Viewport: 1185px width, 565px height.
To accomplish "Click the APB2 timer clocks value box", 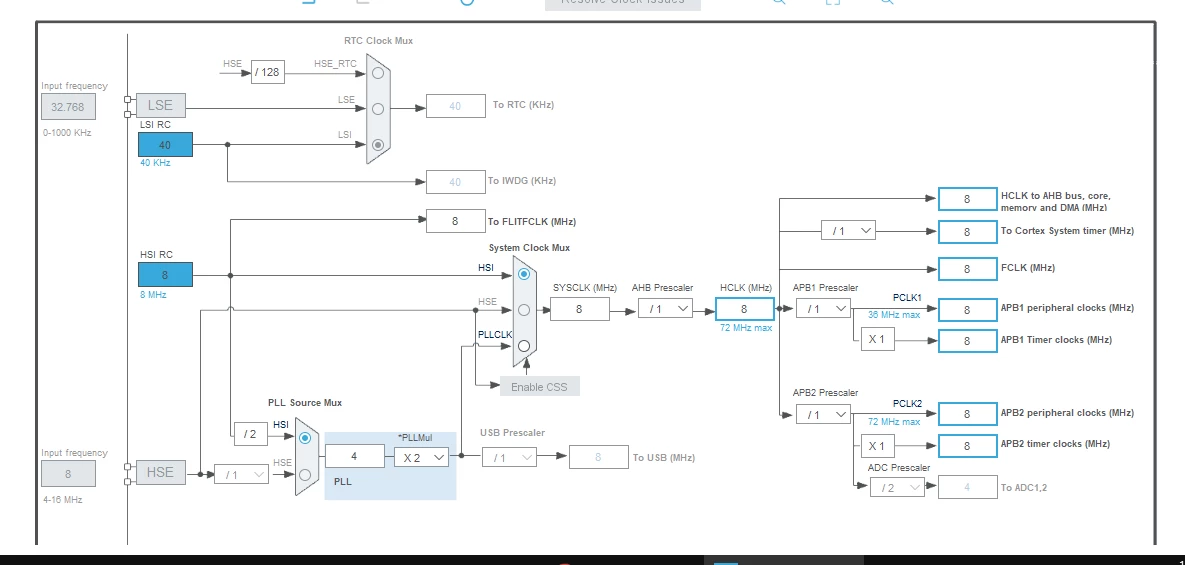I will (967, 446).
